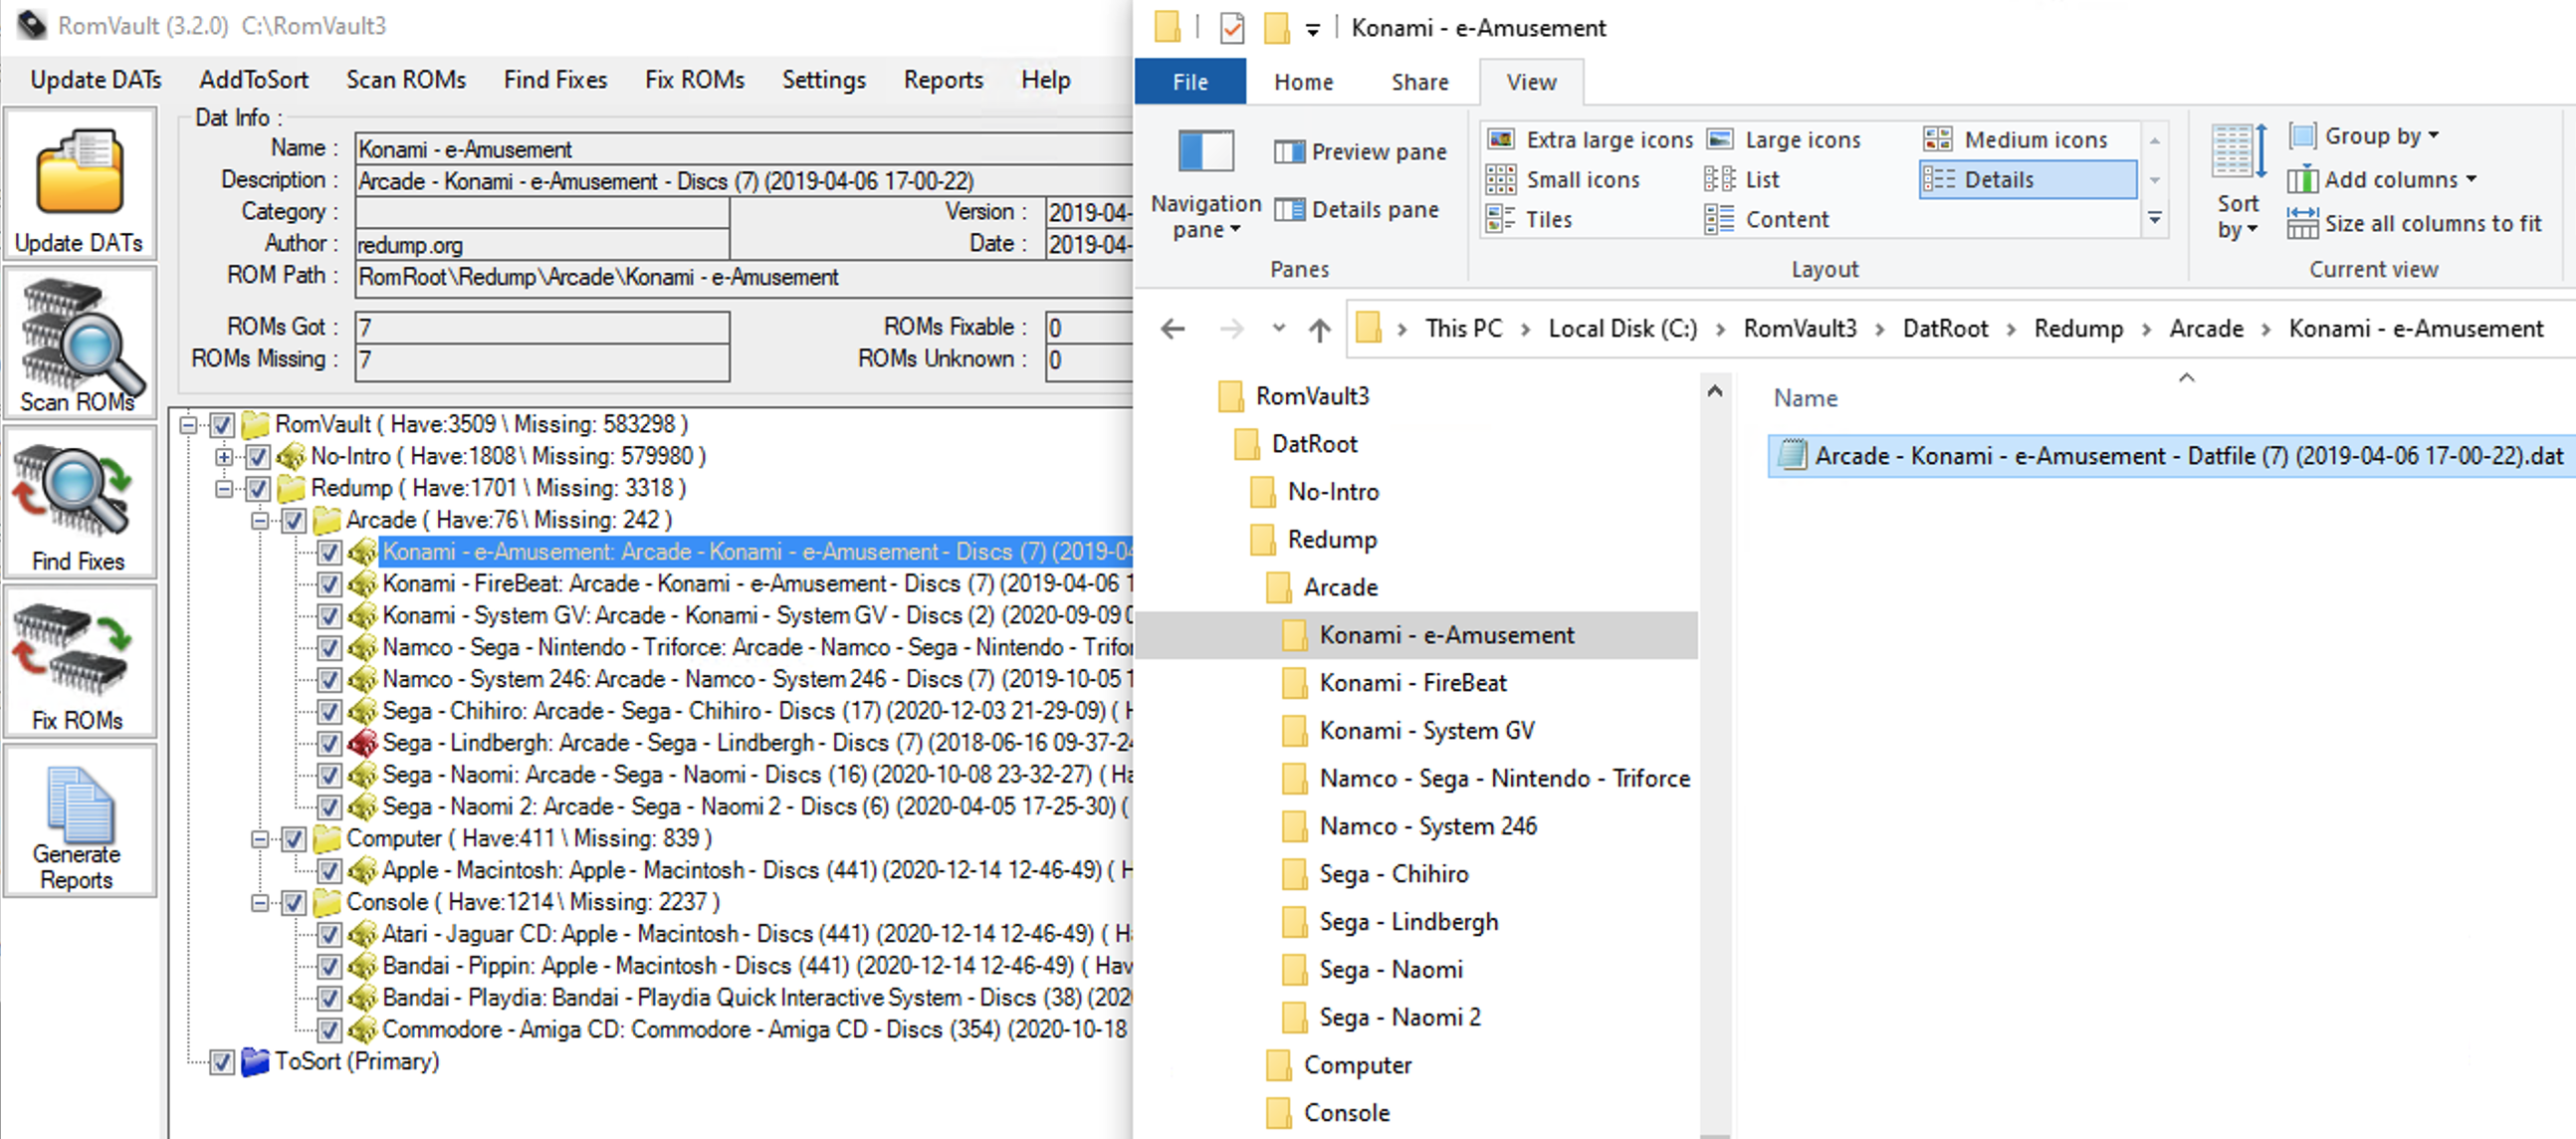Toggle checkbox for Sega - Chihiro

[x=329, y=712]
